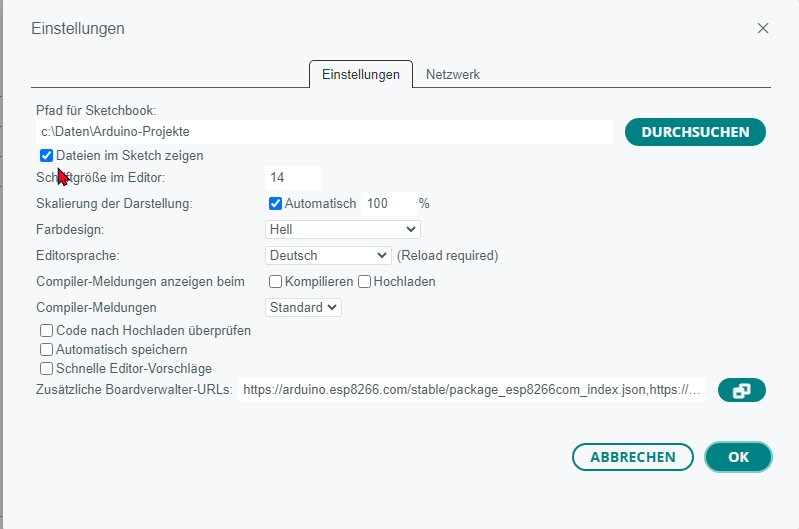
Task: Expand the Editorsprache dropdown set to Deutsch
Action: click(x=329, y=256)
